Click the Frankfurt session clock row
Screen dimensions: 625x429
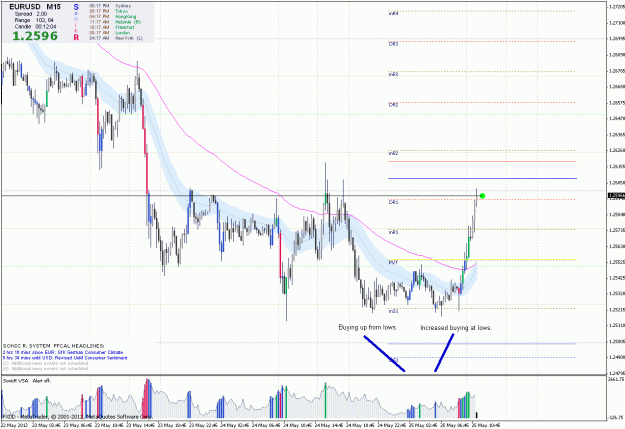tap(112, 28)
